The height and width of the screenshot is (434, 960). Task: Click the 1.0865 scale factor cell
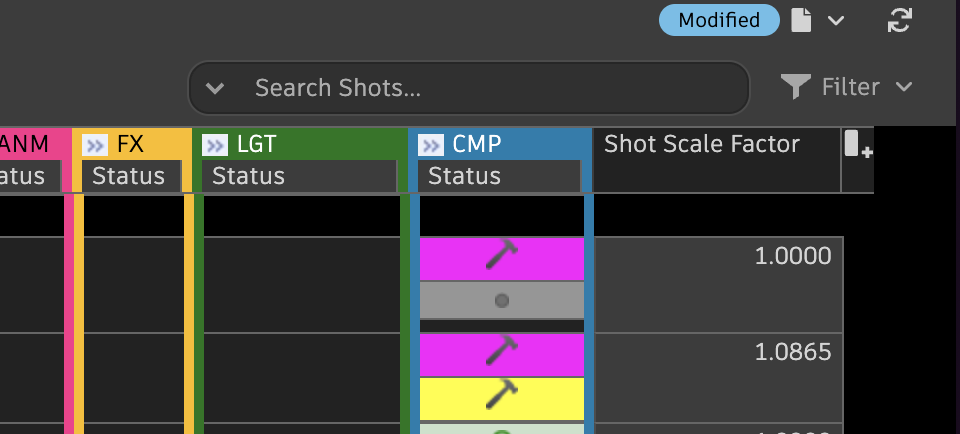tap(719, 354)
